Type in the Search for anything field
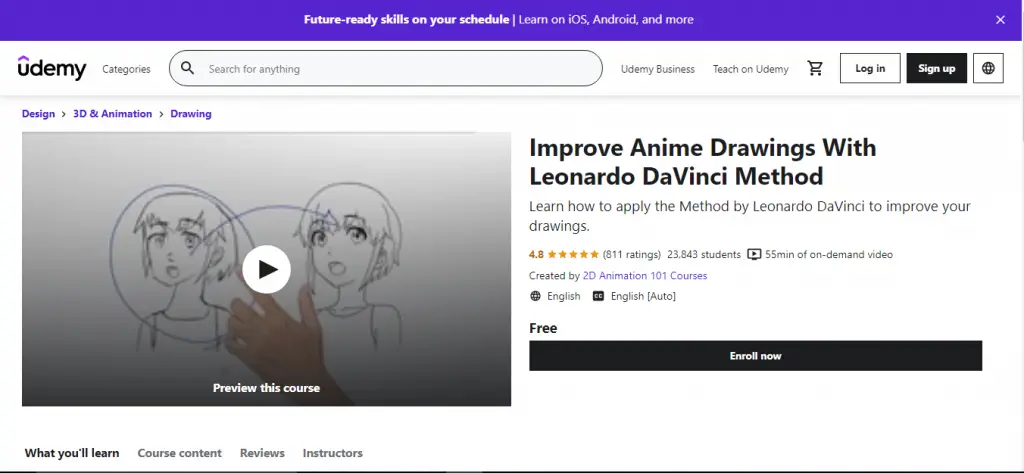Screen dimensions: 1024x473 (x=400, y=69)
